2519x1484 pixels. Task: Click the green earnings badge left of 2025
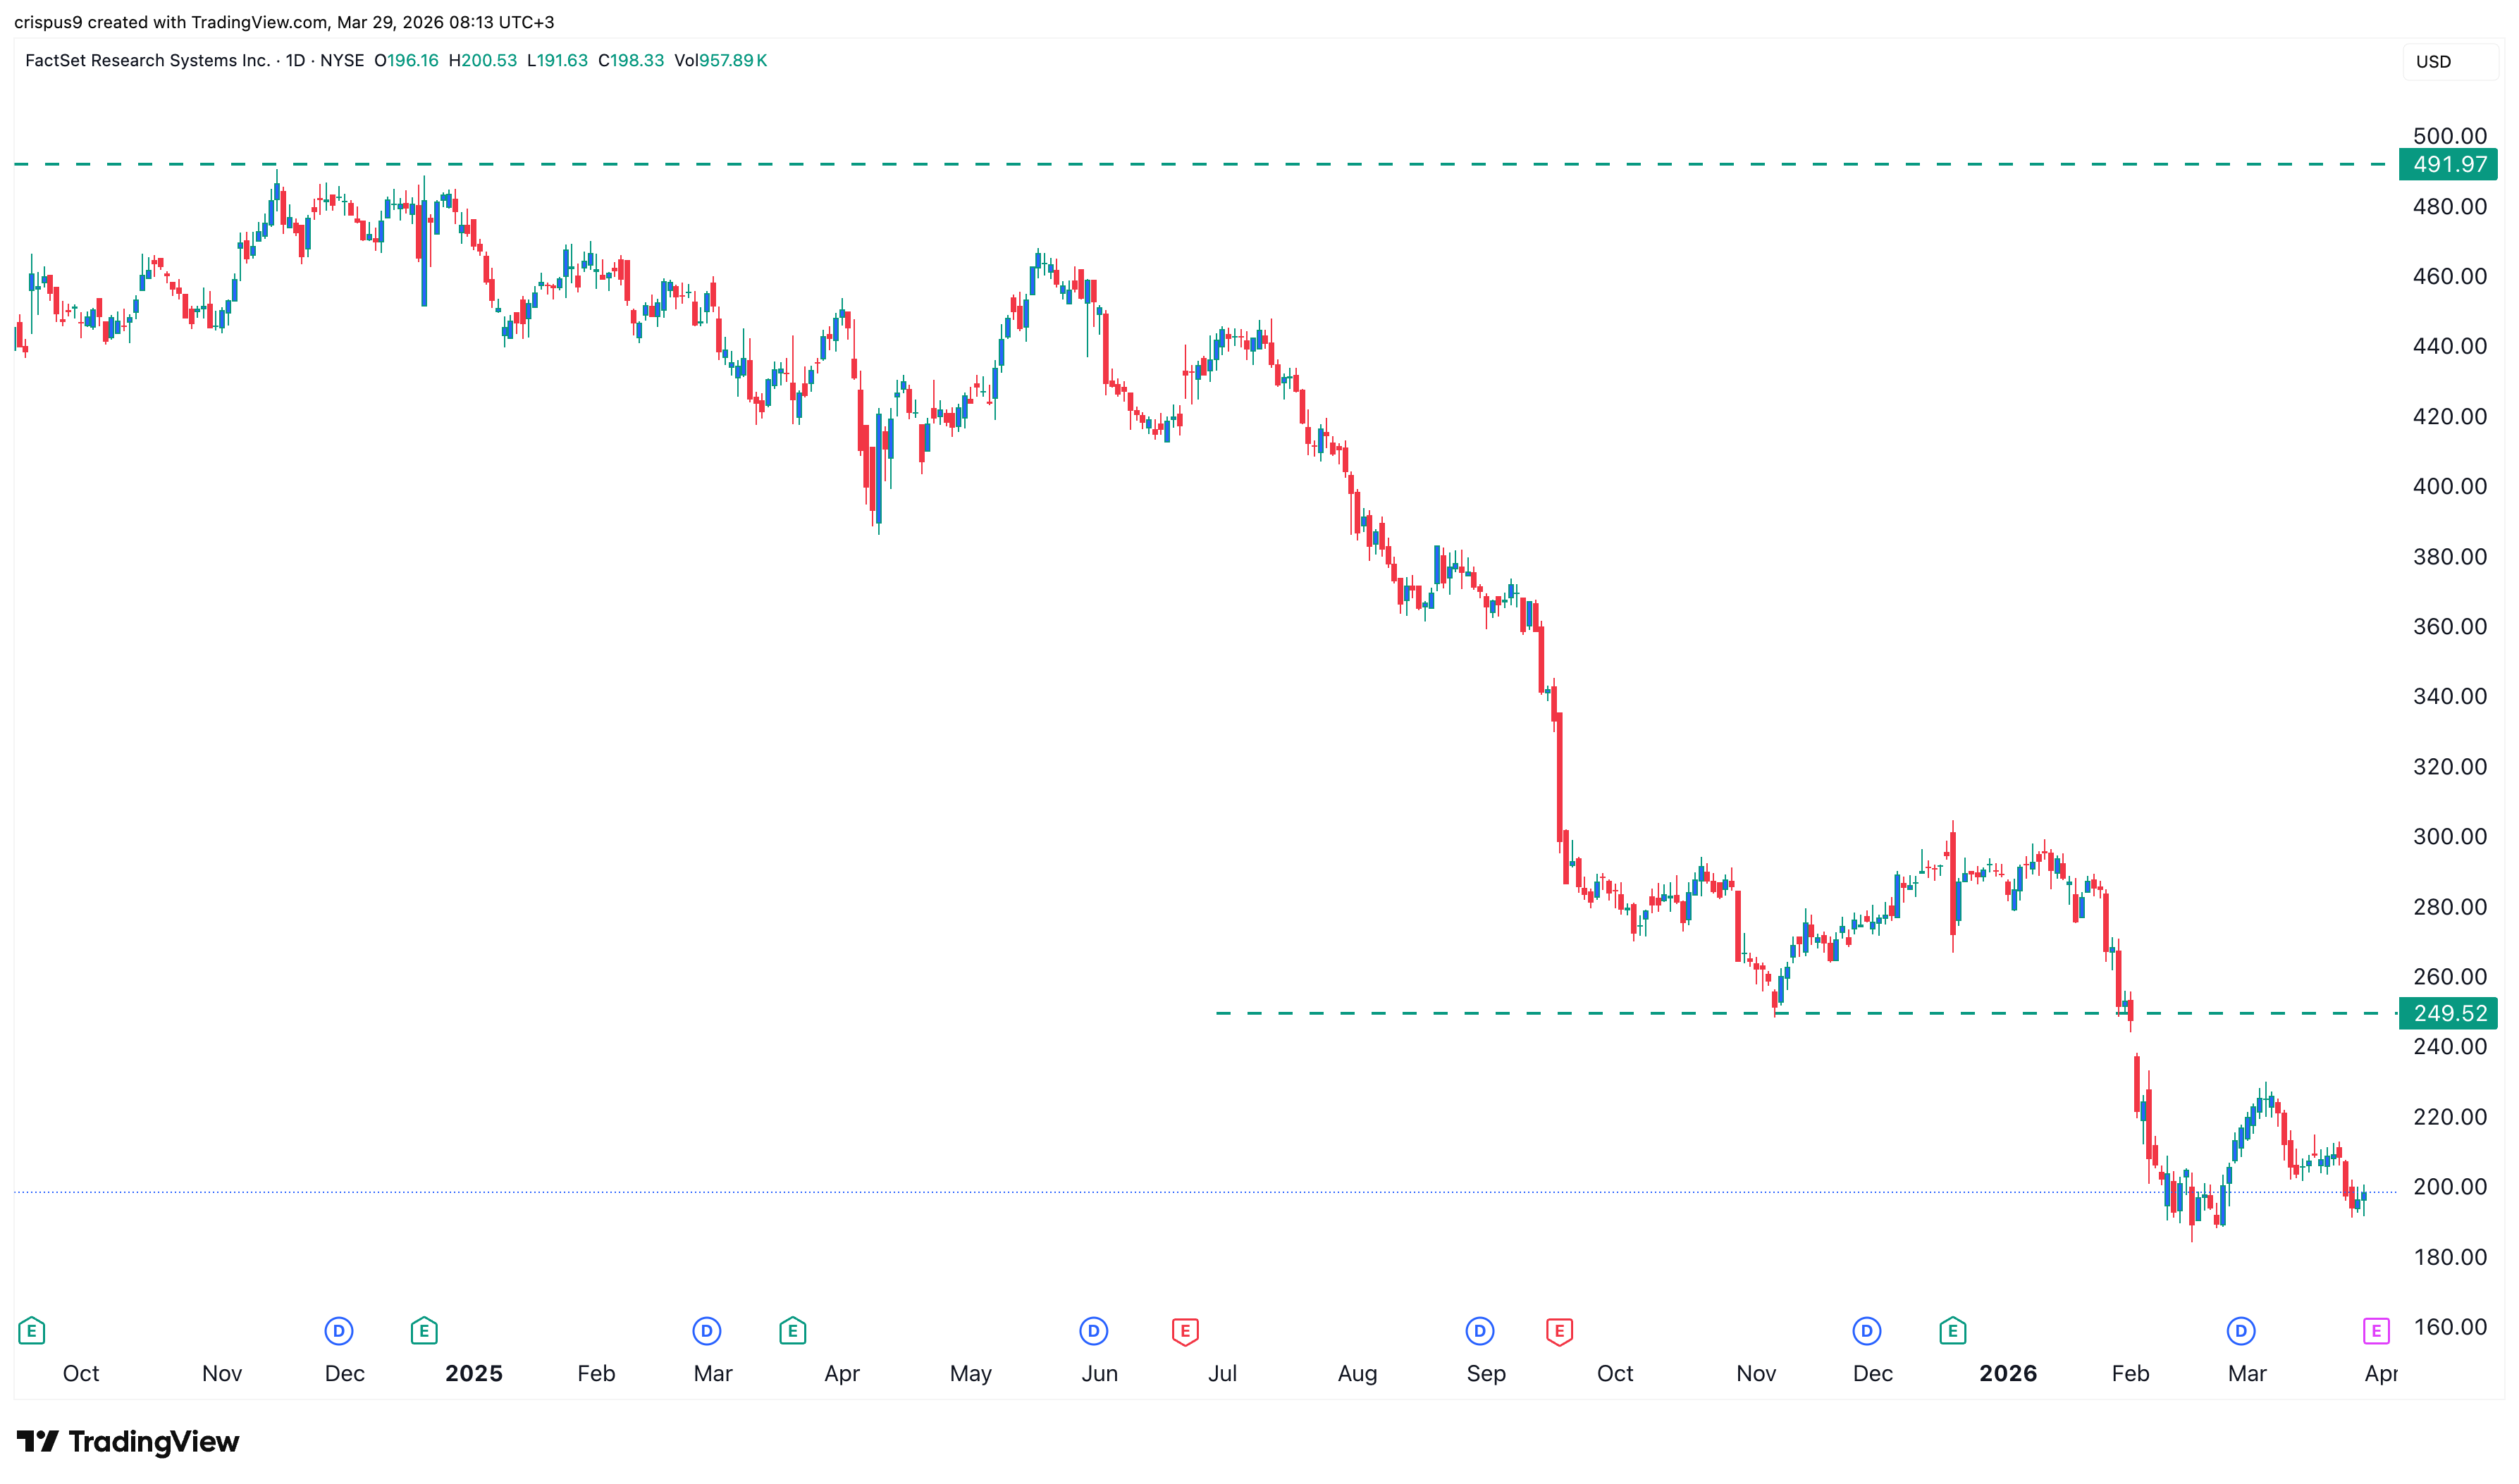pyautogui.click(x=424, y=1331)
